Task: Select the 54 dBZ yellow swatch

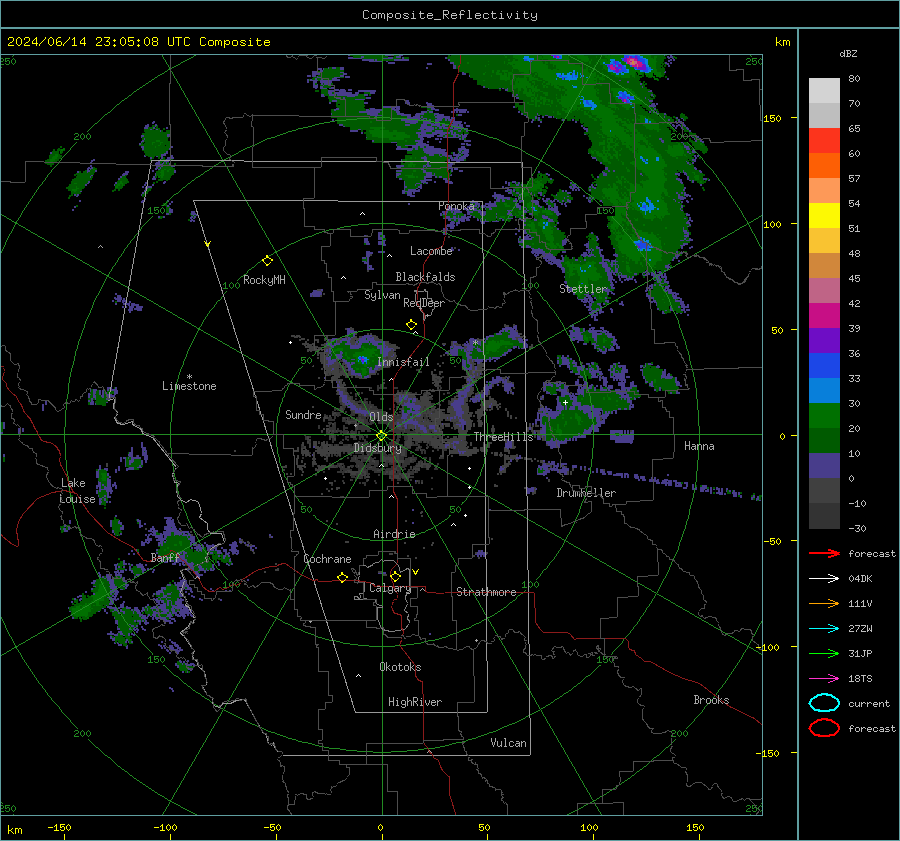Action: [x=824, y=216]
